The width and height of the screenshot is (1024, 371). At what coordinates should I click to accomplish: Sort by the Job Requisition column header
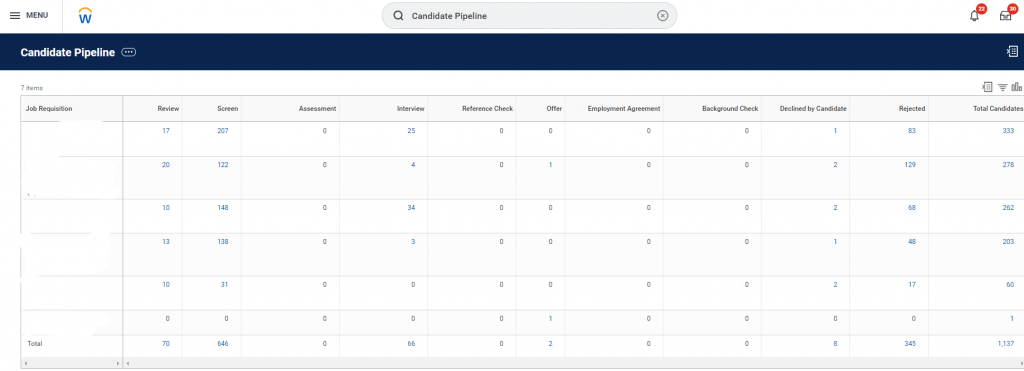click(x=72, y=108)
